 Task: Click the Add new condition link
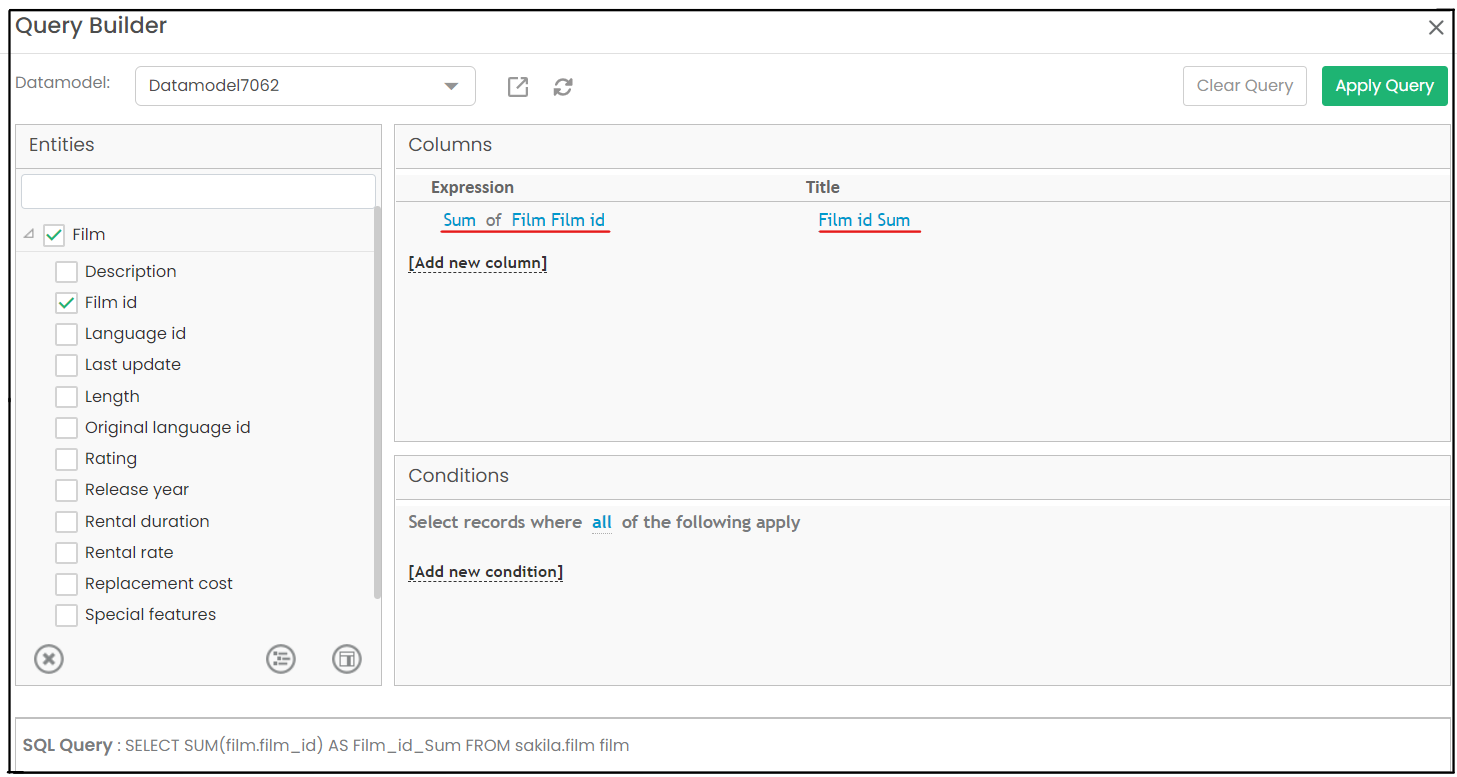tap(486, 572)
